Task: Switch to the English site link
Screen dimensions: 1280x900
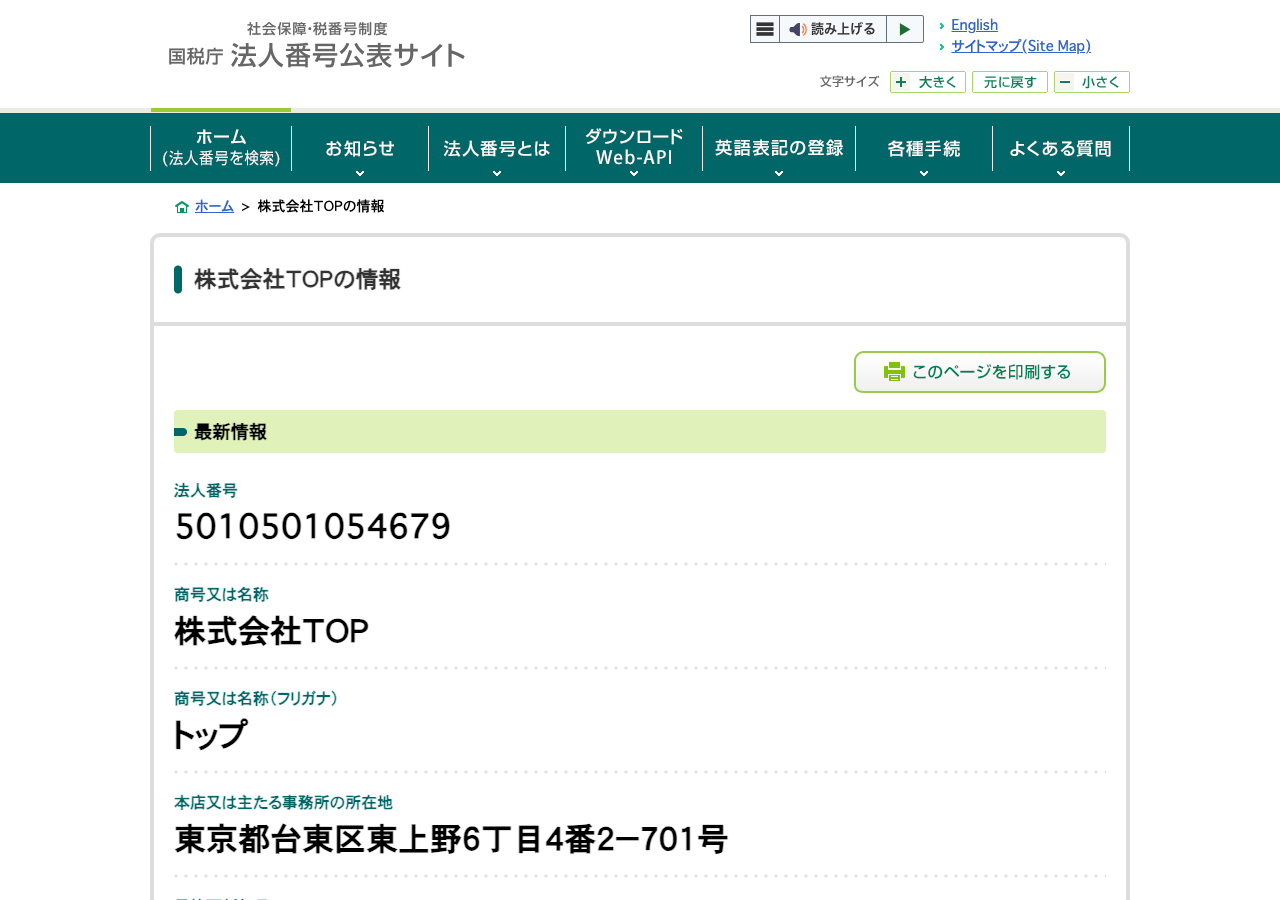Action: (x=974, y=25)
